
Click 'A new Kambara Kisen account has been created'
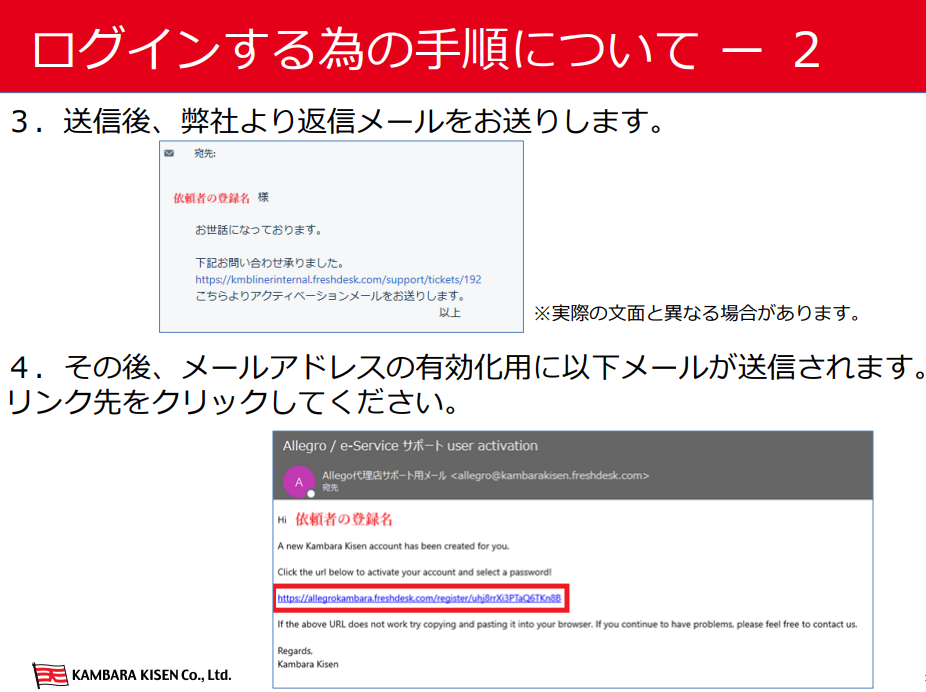[x=393, y=546]
